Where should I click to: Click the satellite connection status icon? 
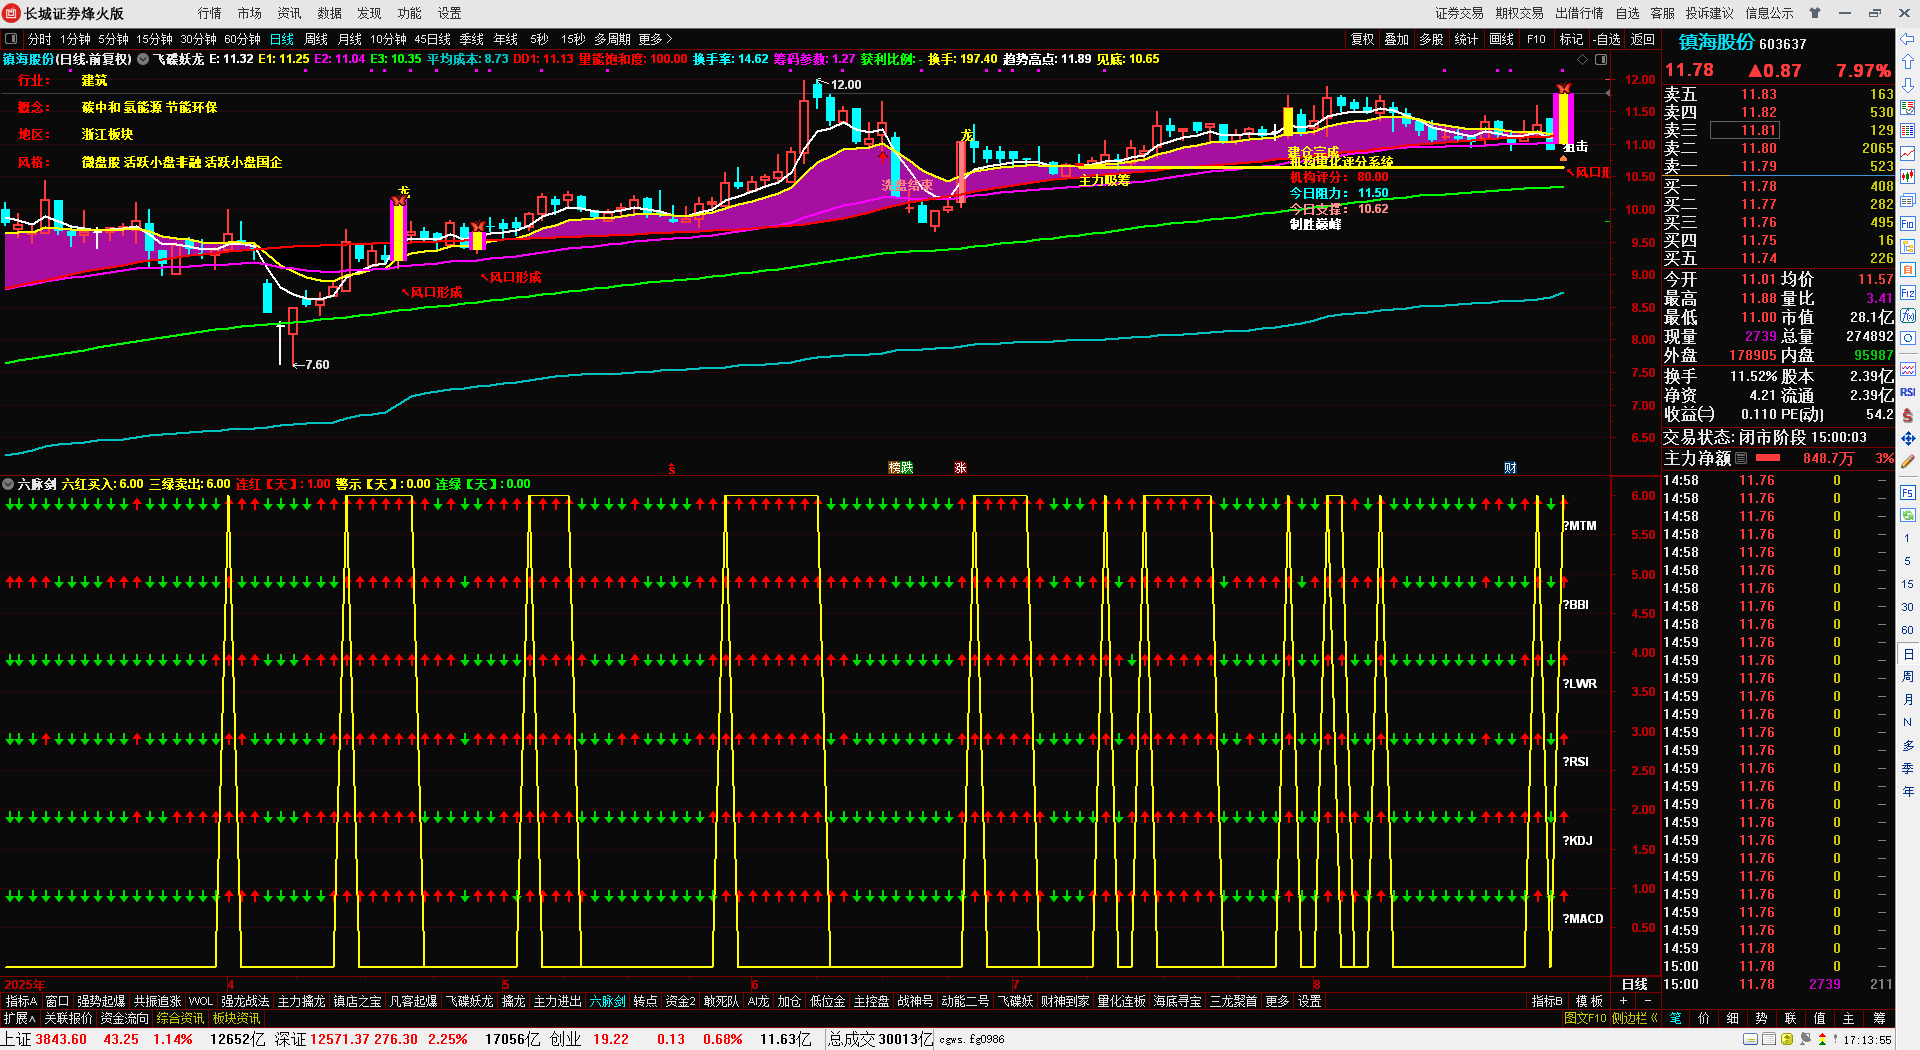tap(1806, 1040)
